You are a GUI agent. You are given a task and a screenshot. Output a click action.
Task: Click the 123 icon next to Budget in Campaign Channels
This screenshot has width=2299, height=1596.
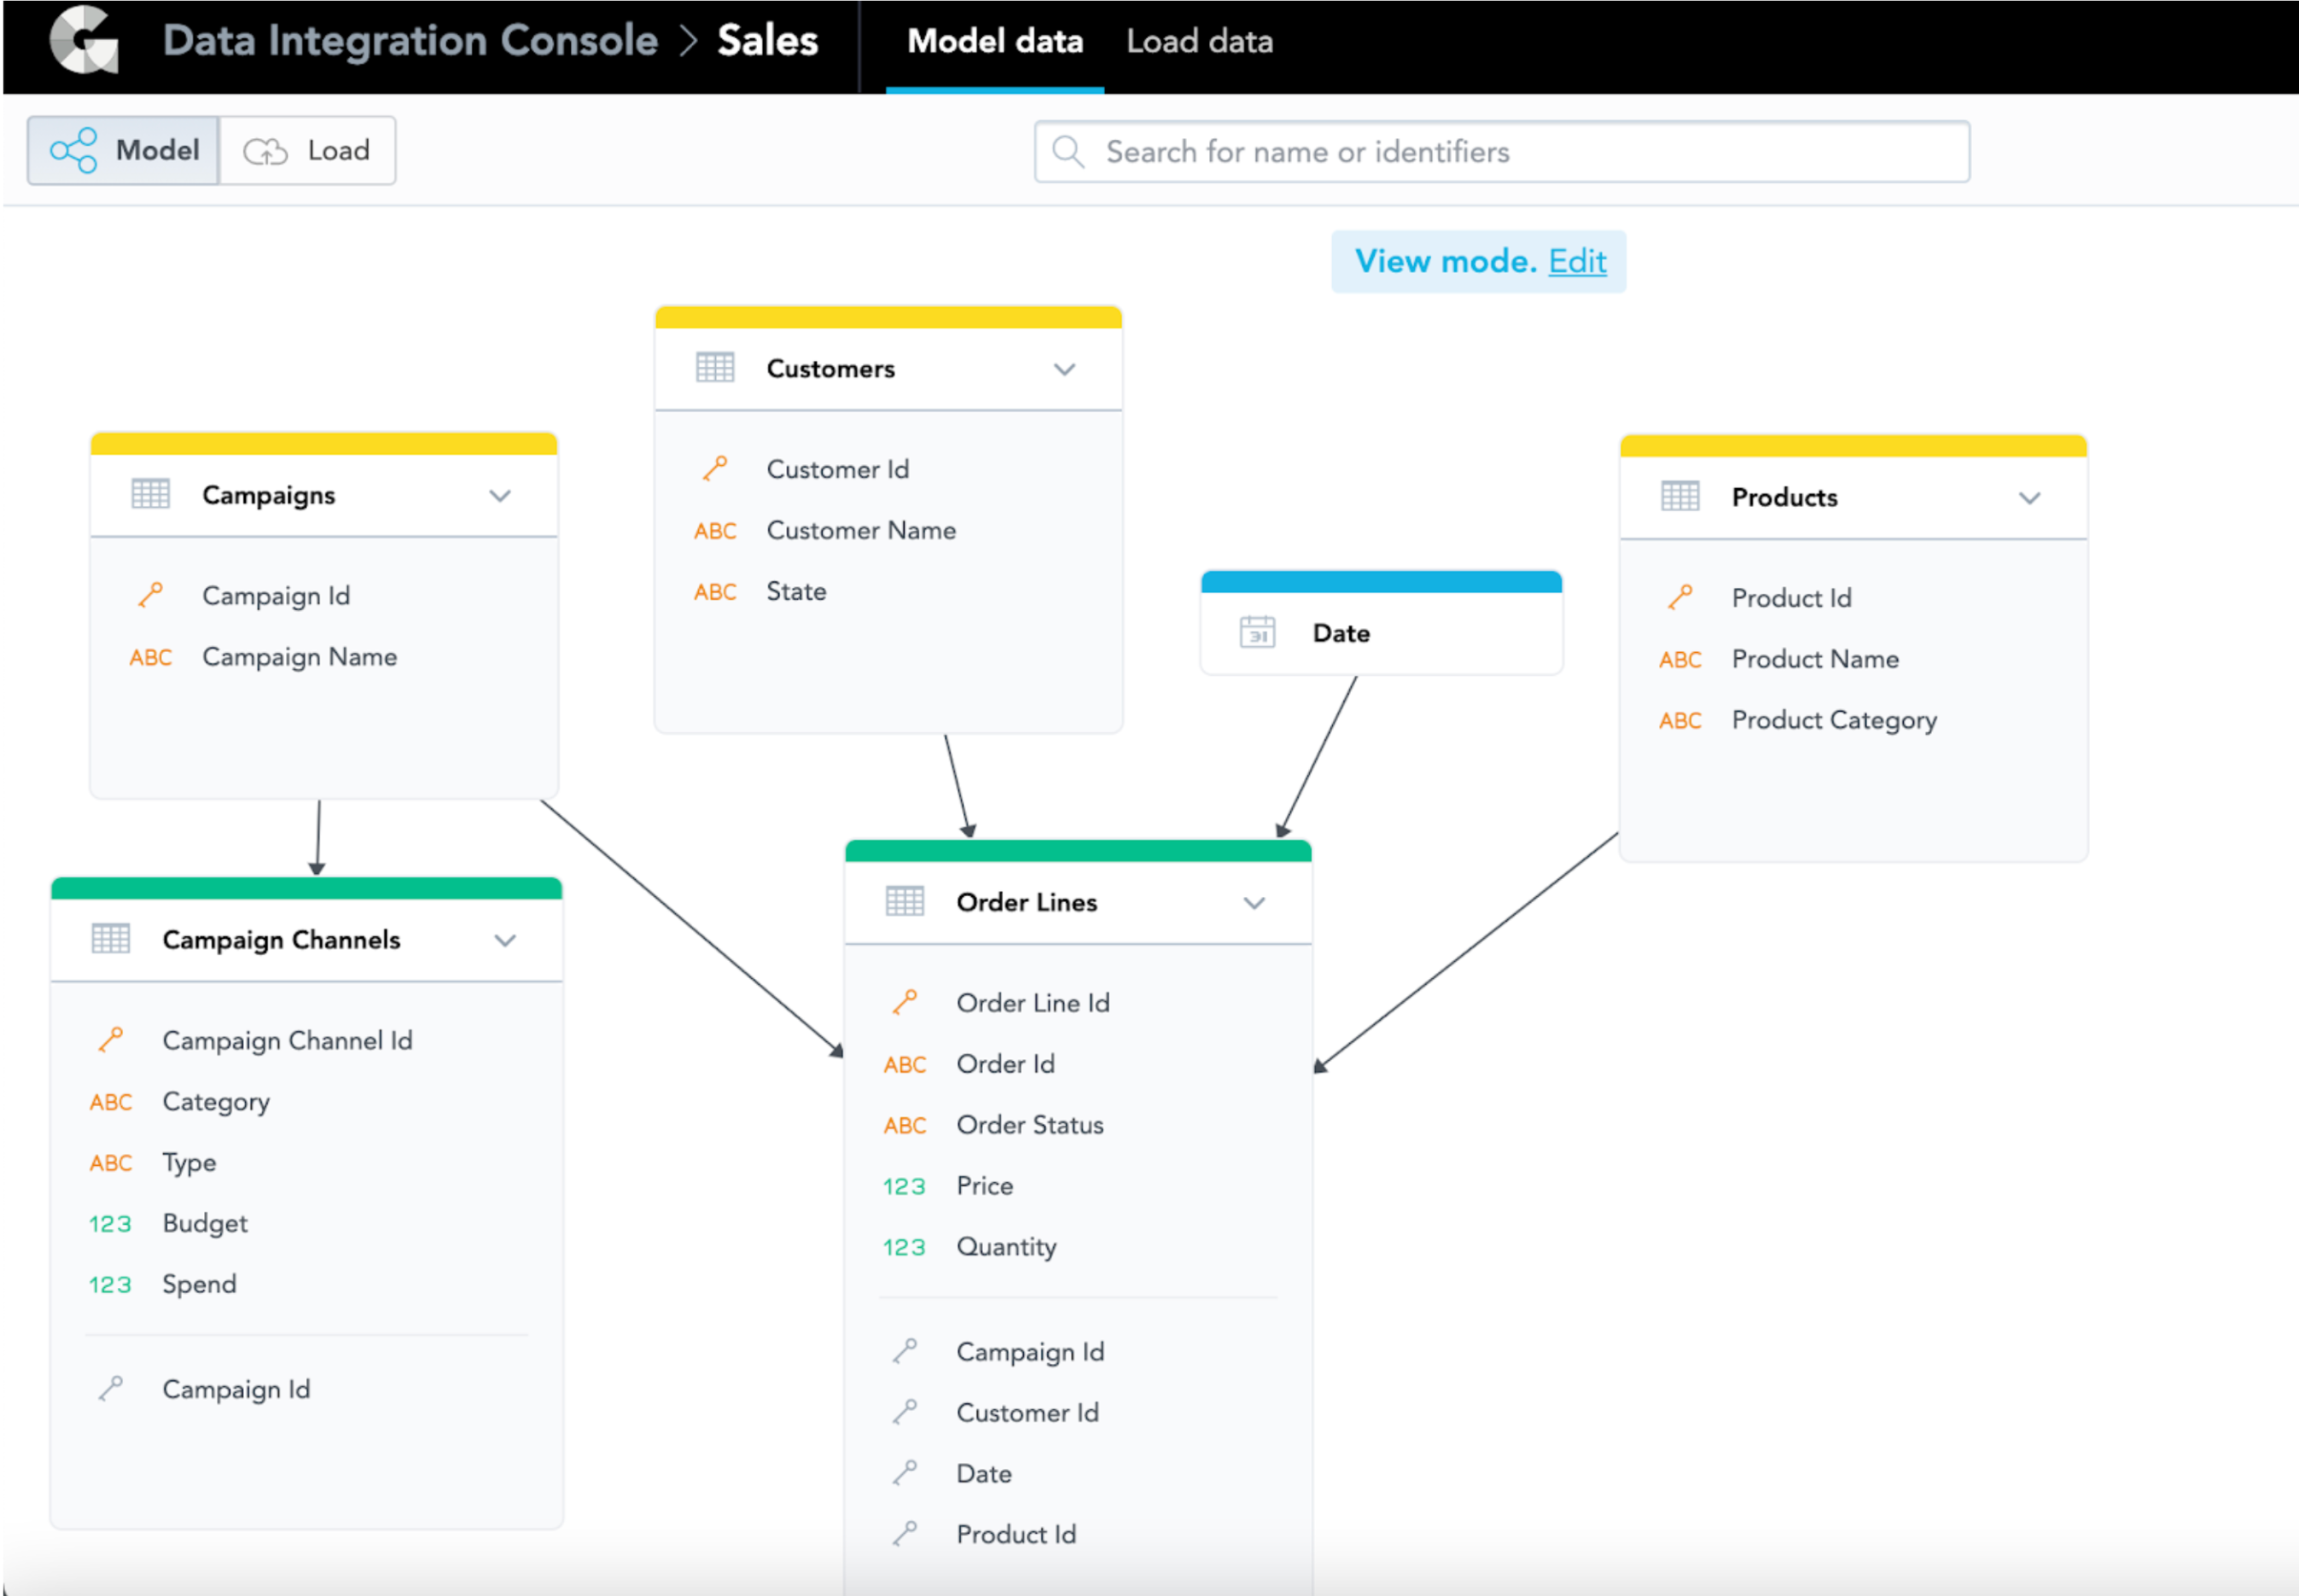[x=110, y=1223]
